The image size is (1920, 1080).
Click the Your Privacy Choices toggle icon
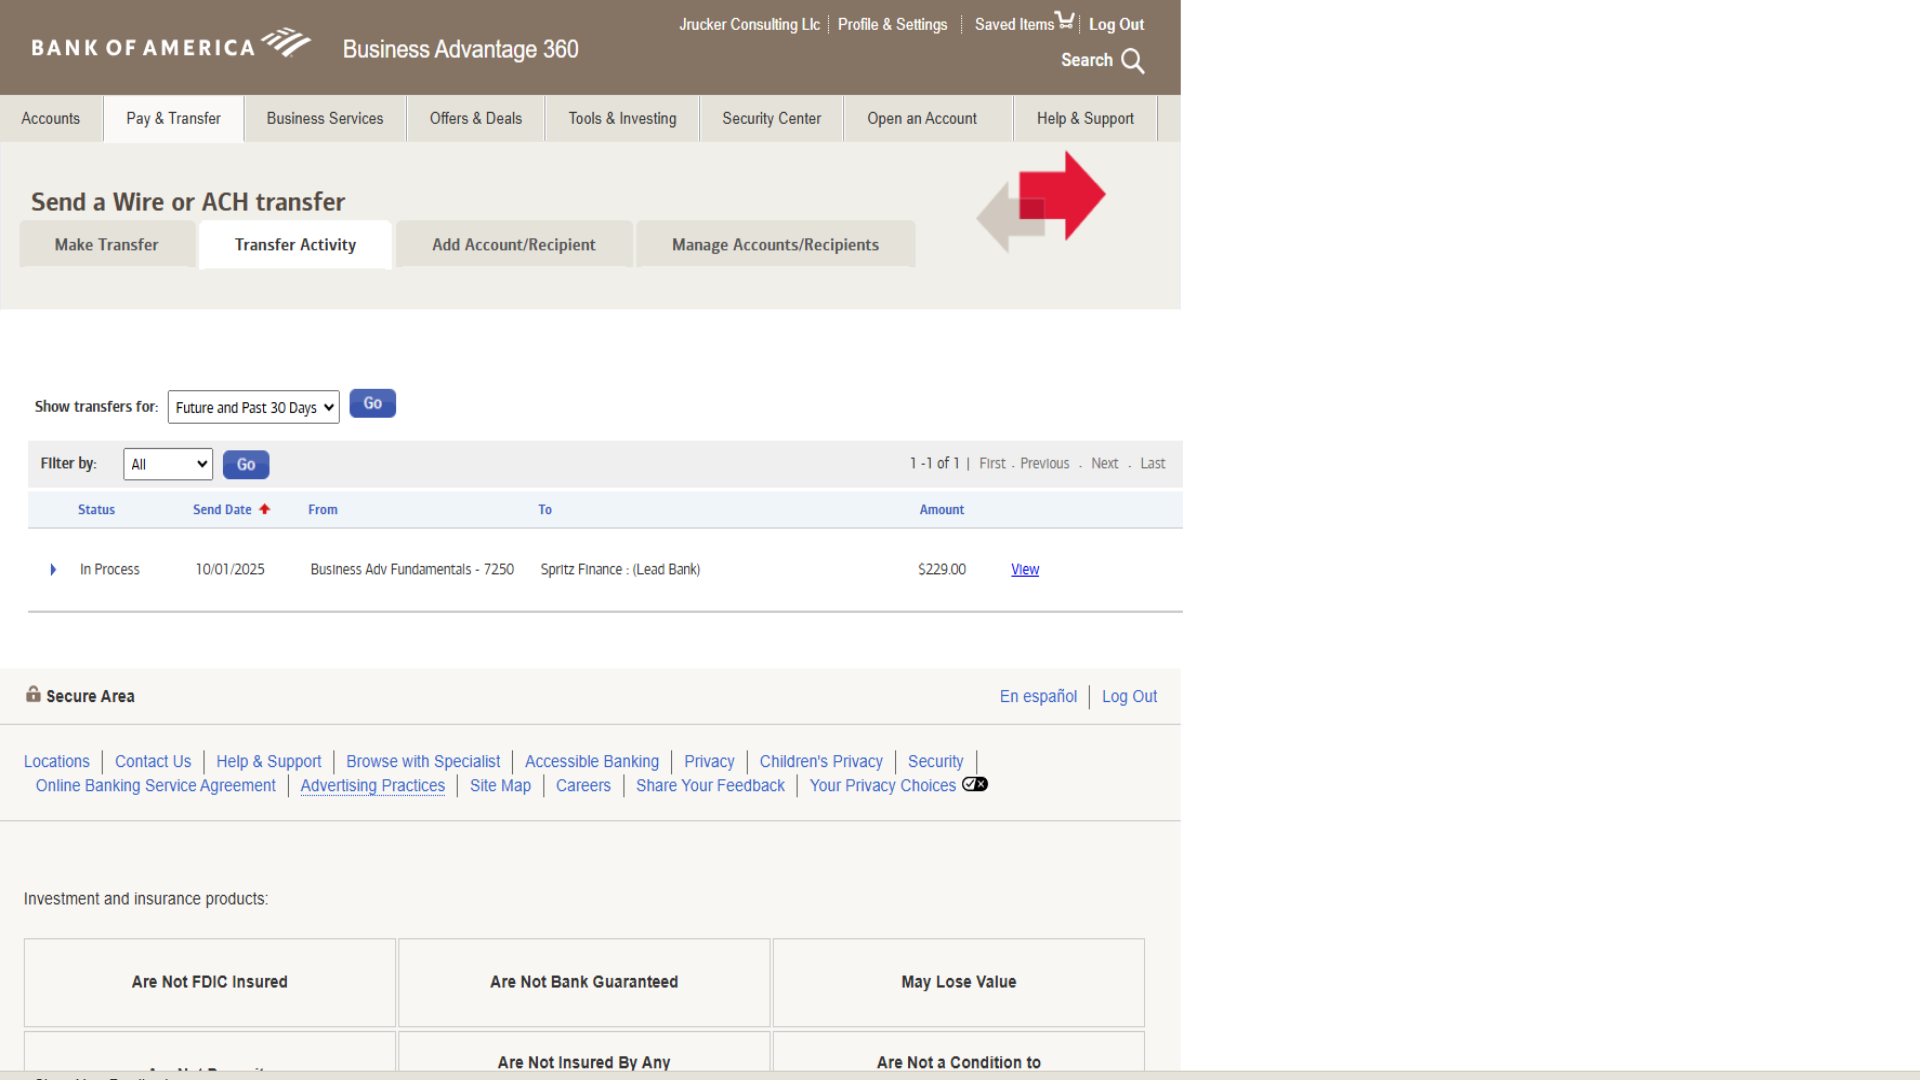point(974,785)
